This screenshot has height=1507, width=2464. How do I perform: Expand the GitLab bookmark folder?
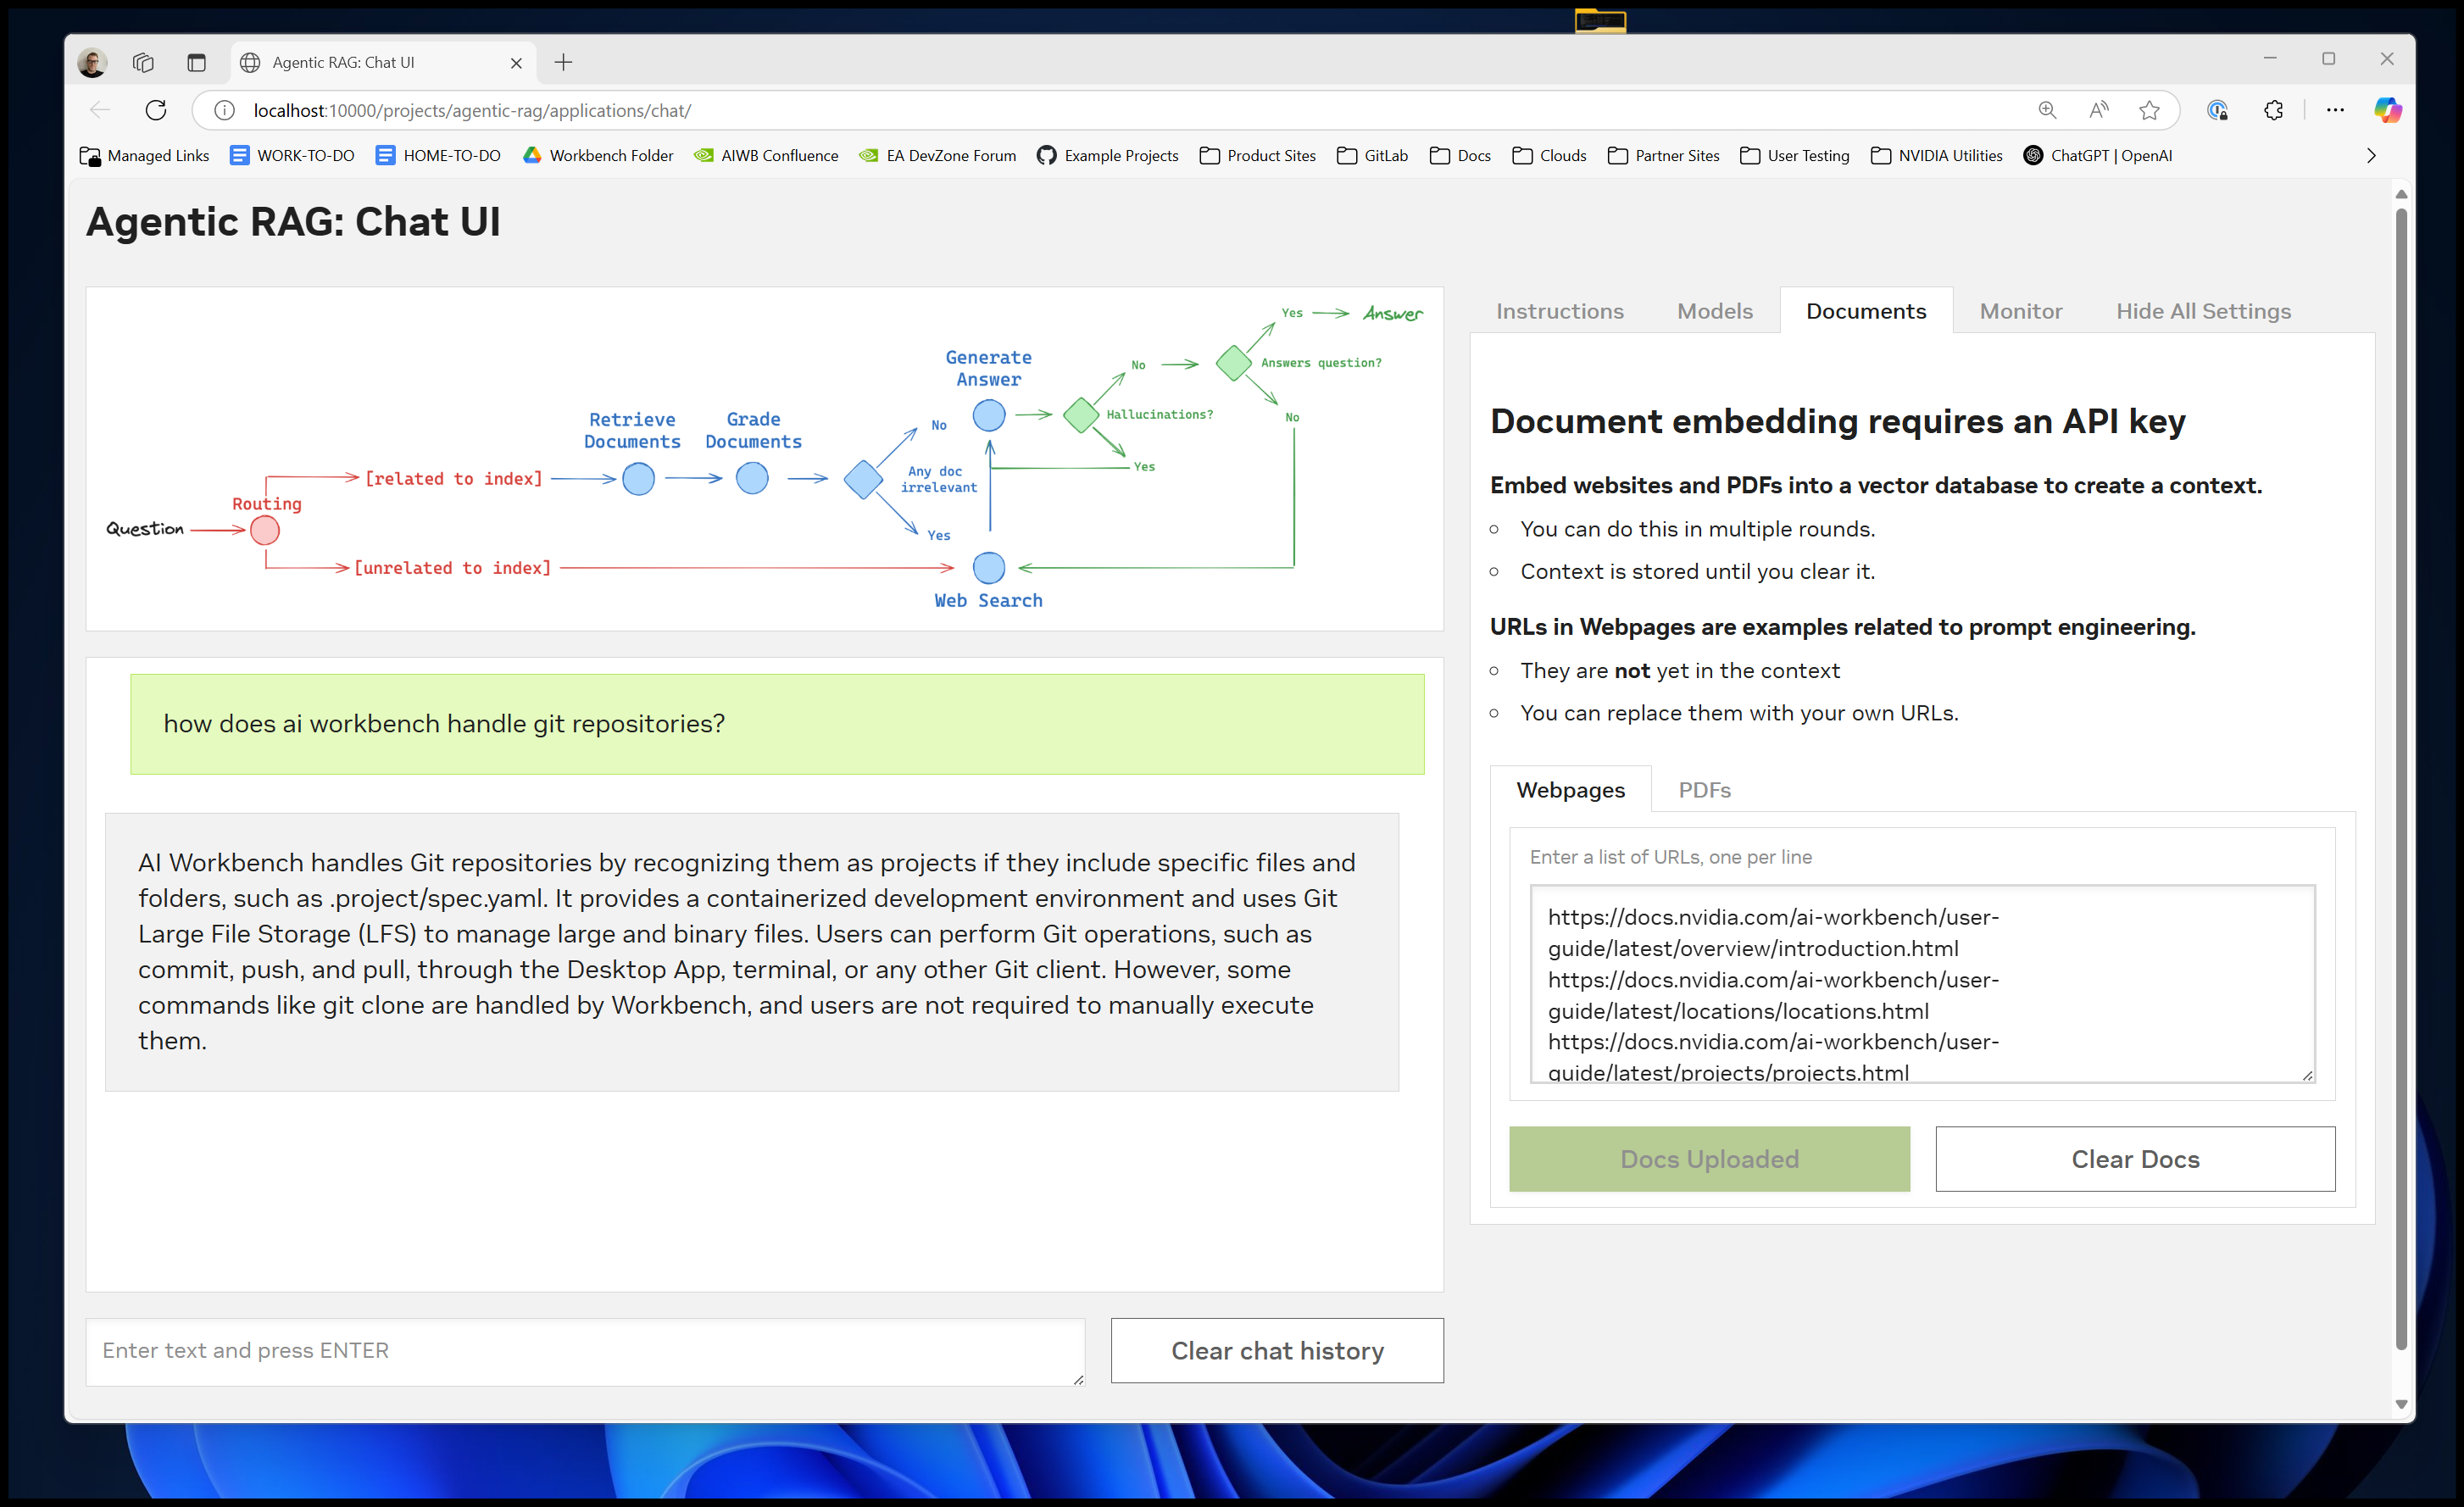pyautogui.click(x=1373, y=156)
